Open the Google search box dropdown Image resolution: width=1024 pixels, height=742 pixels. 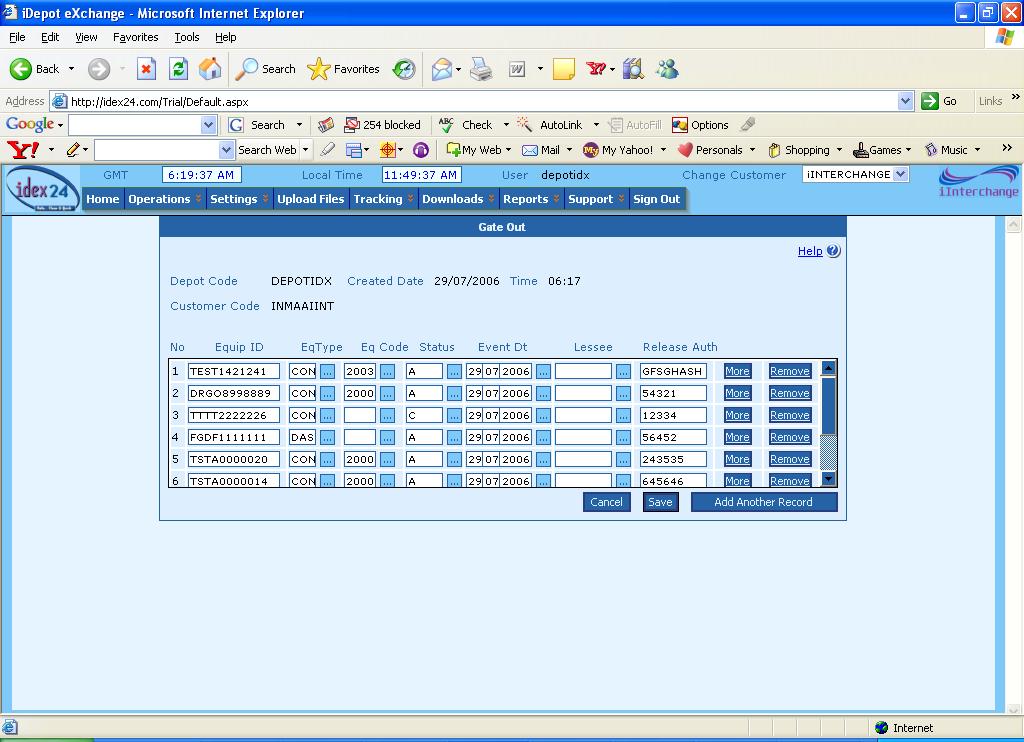tap(208, 125)
